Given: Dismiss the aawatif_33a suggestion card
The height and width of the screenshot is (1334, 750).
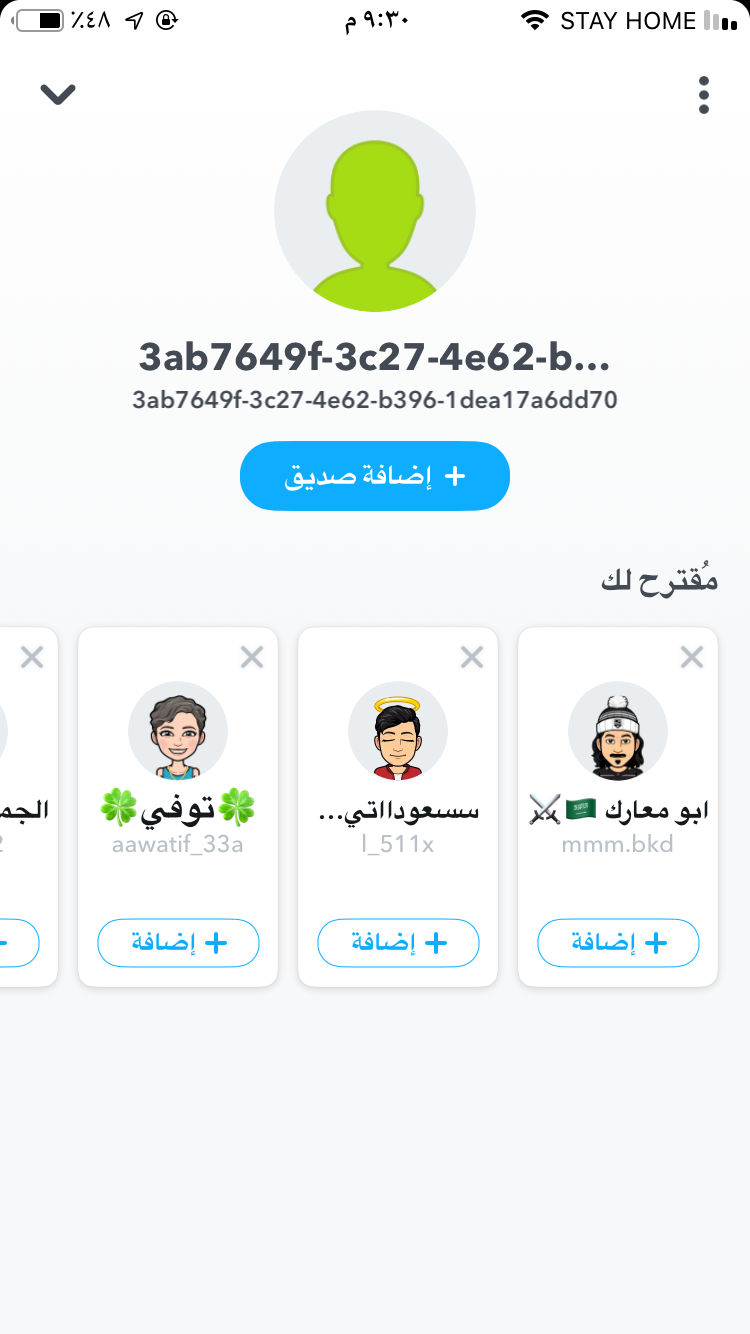Looking at the screenshot, I should click(252, 657).
